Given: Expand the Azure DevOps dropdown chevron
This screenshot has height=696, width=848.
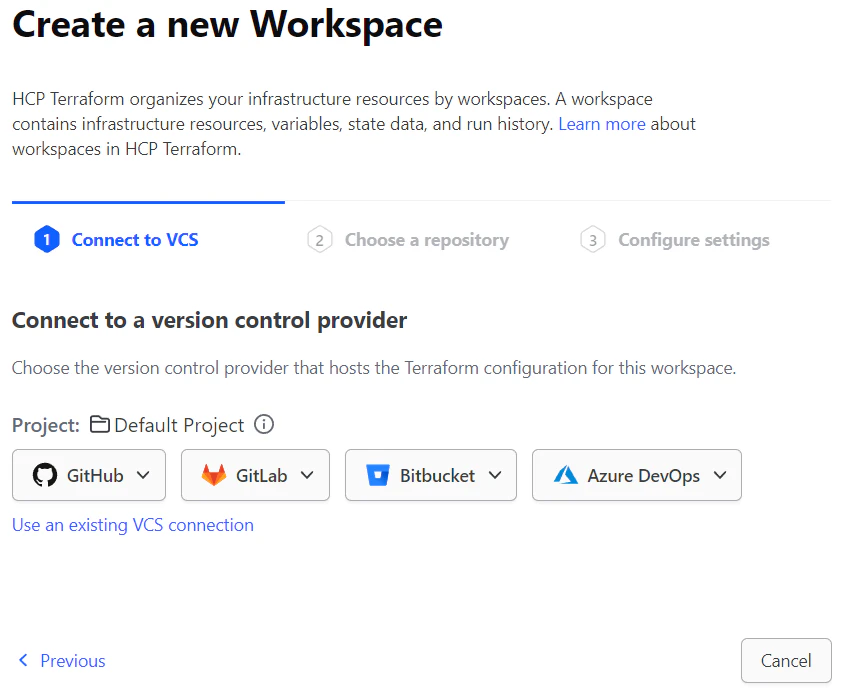Looking at the screenshot, I should (720, 475).
